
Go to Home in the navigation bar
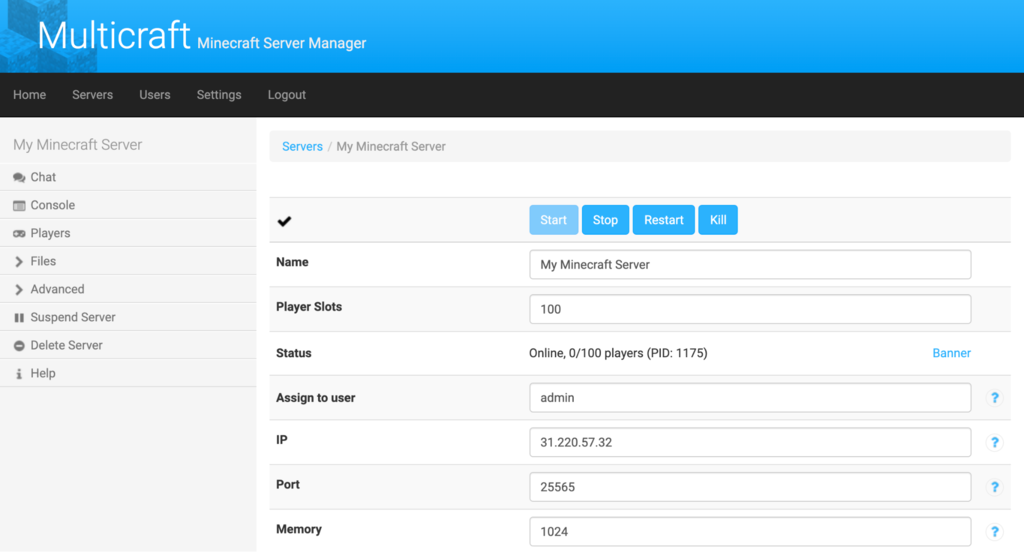29,95
